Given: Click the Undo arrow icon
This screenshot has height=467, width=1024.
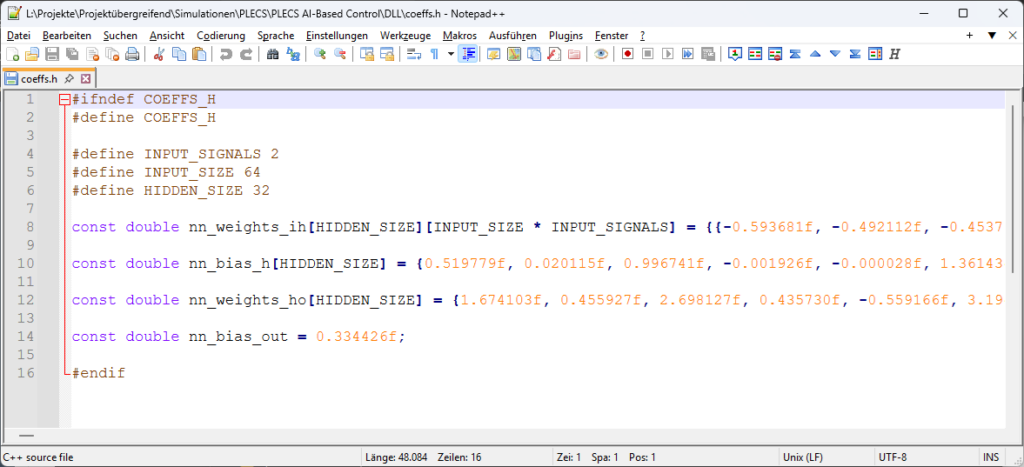Looking at the screenshot, I should (x=226, y=54).
